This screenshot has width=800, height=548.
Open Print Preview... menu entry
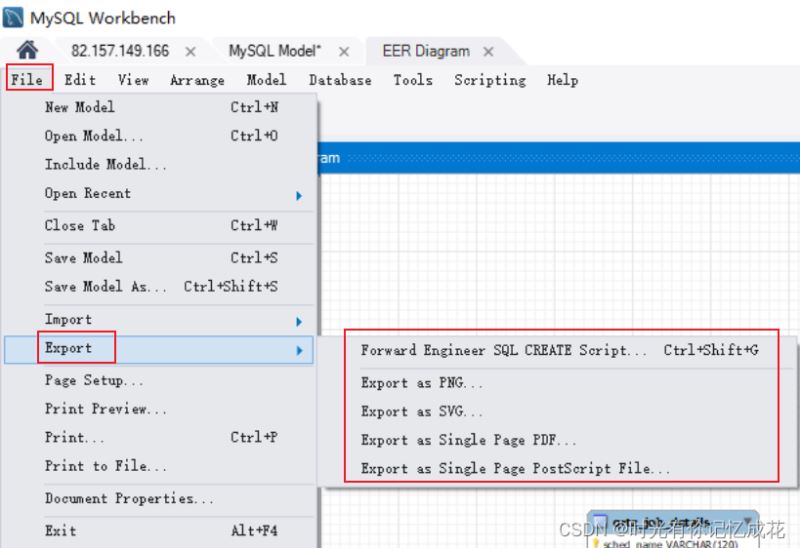pyautogui.click(x=159, y=409)
